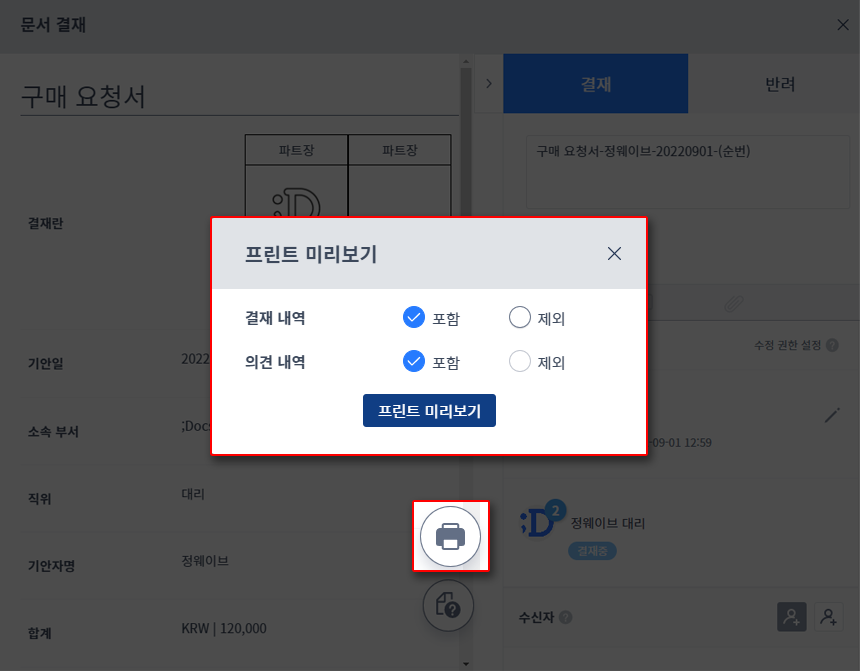860x671 pixels.
Task: Show help icon next to 수신자
Action: [x=565, y=617]
